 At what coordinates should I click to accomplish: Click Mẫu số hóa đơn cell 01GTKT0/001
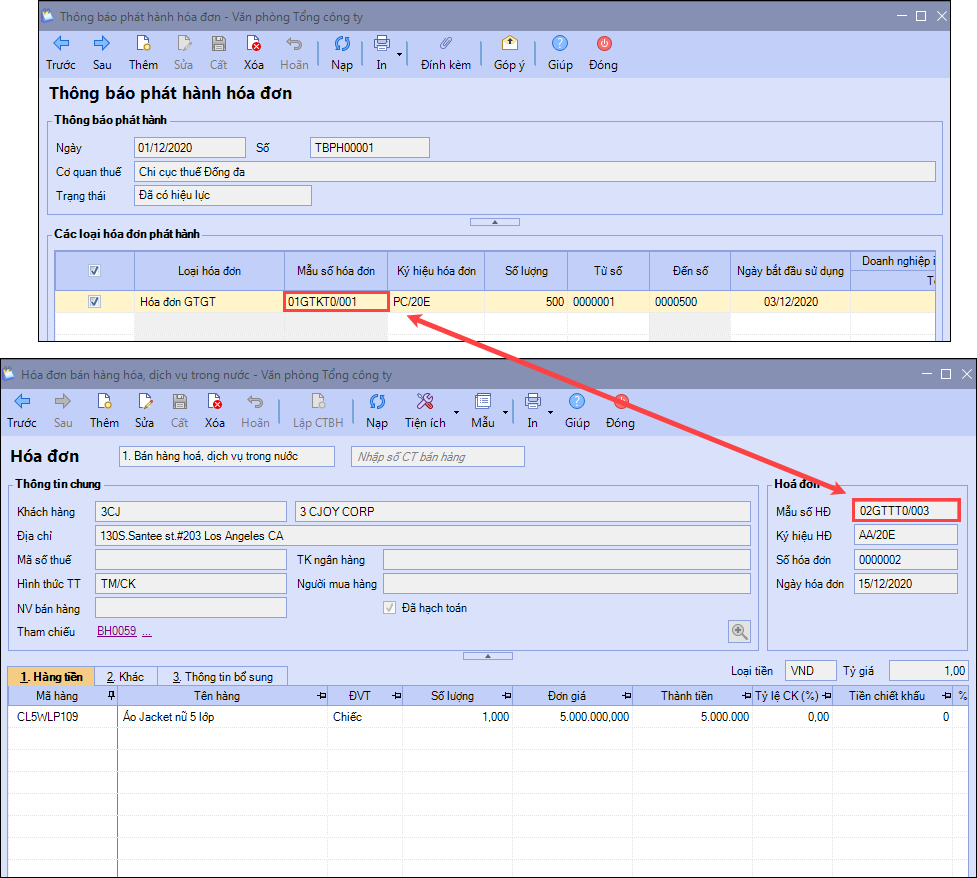tap(336, 302)
